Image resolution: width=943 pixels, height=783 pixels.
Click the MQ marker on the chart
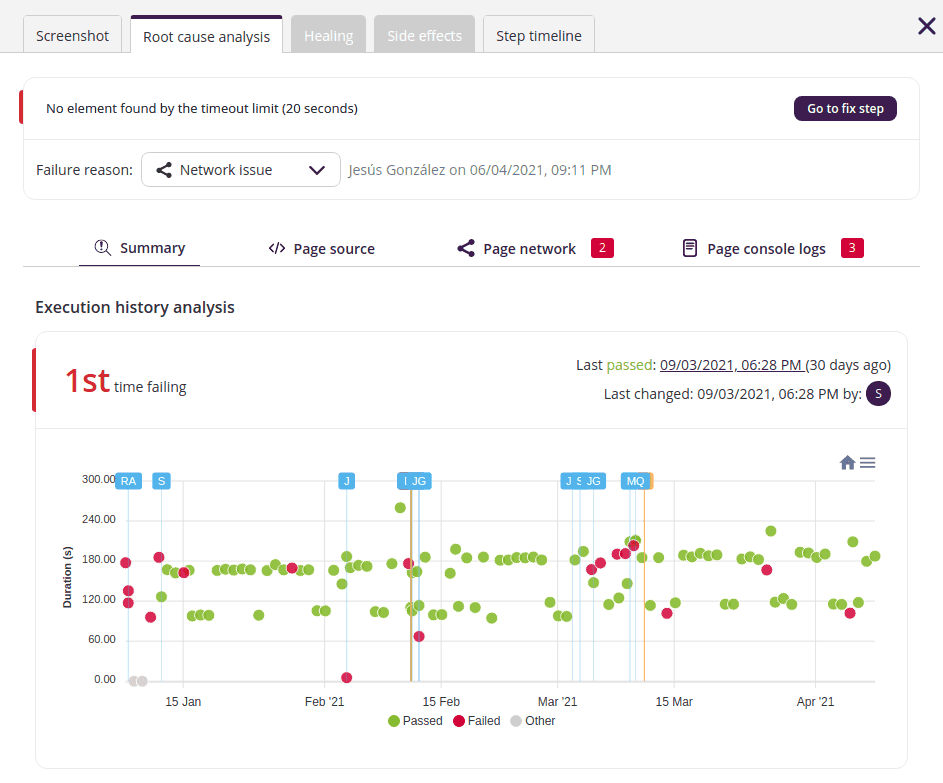pyautogui.click(x=635, y=481)
